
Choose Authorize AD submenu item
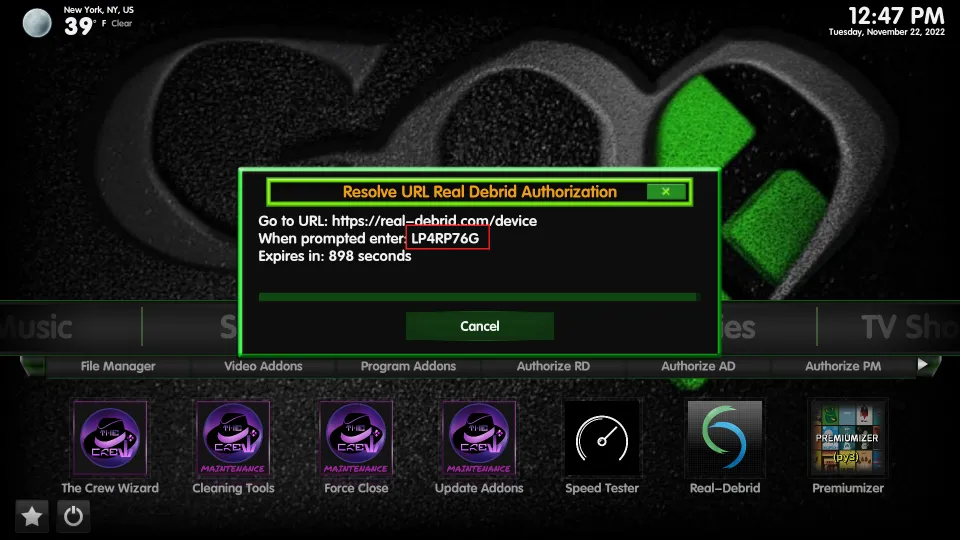click(698, 366)
